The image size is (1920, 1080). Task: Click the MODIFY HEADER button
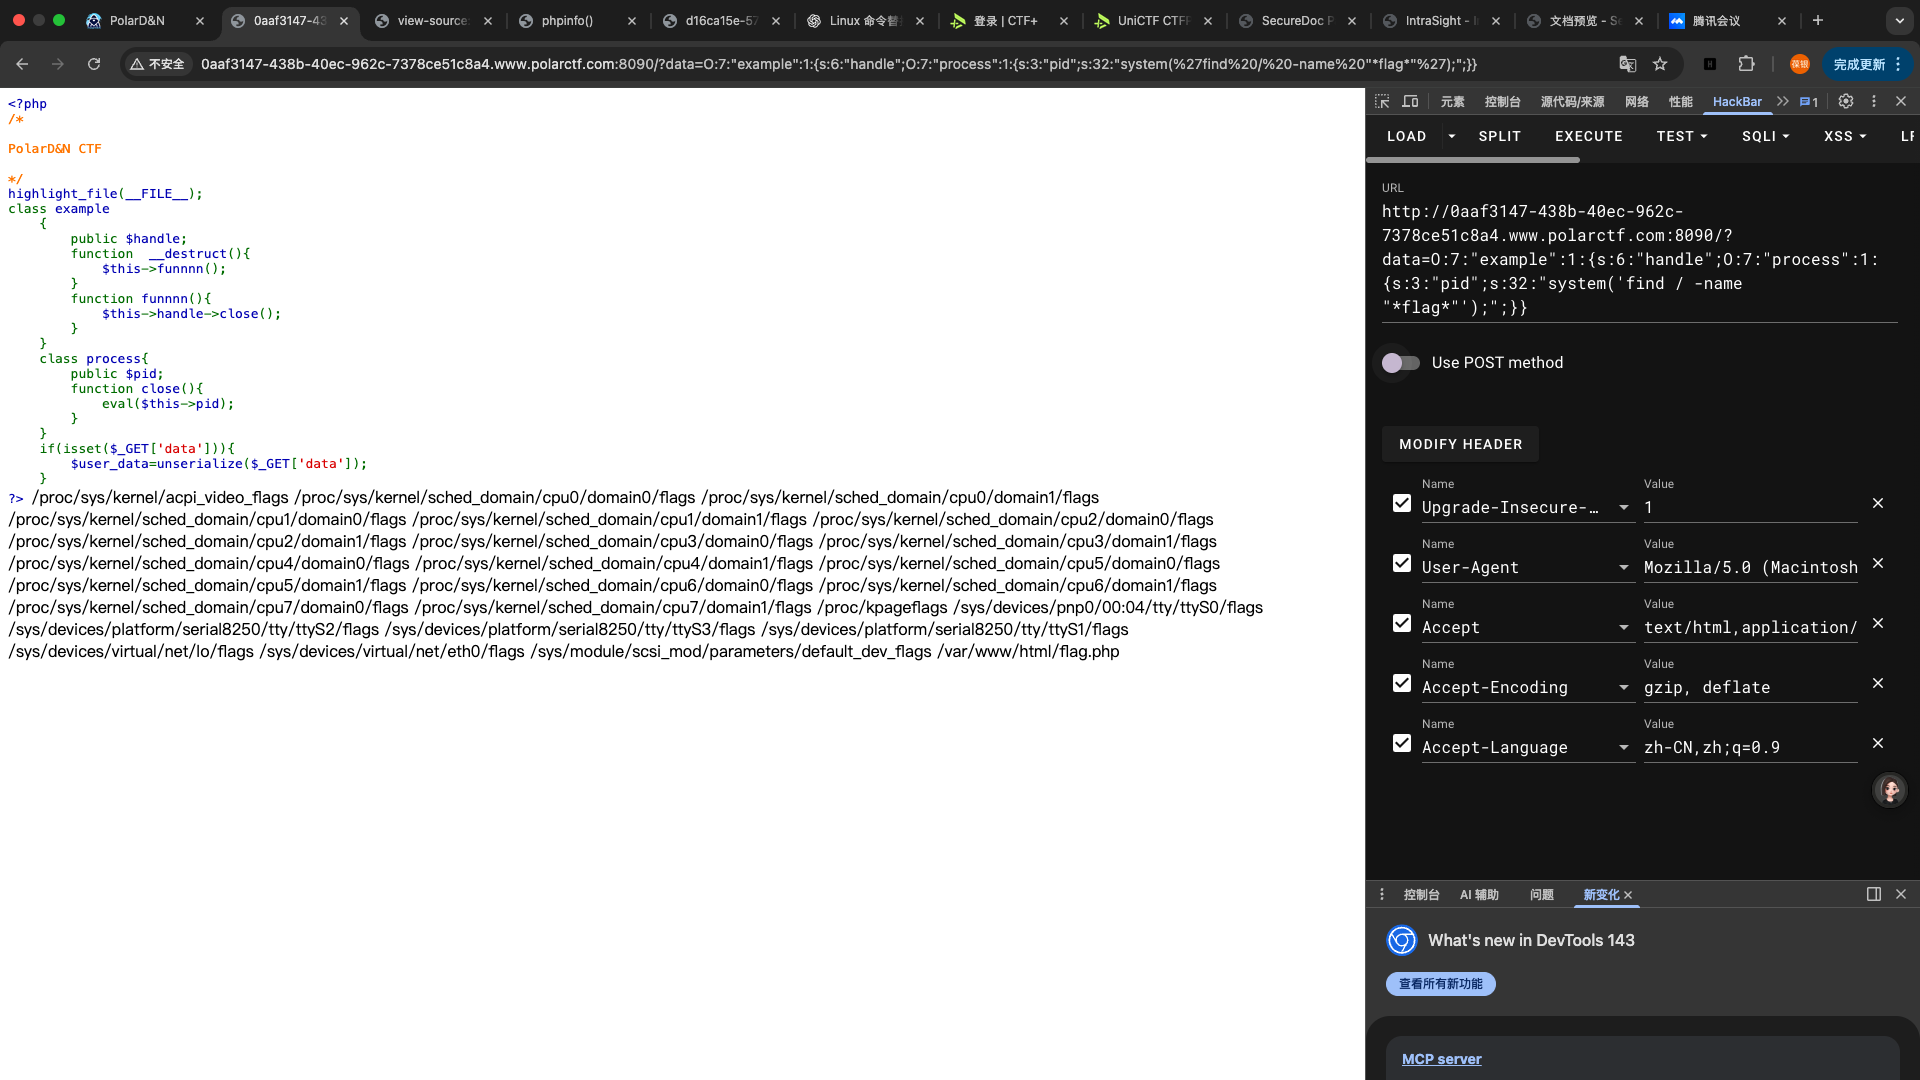(1460, 444)
